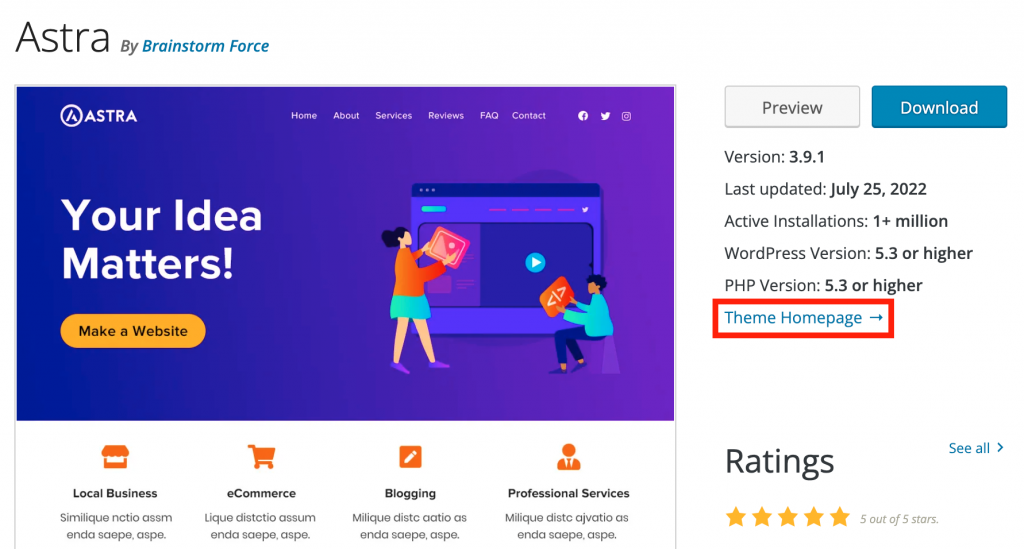Viewport: 1024px width, 549px height.
Task: Click the Last updated July 25, 2022 text
Action: point(825,189)
